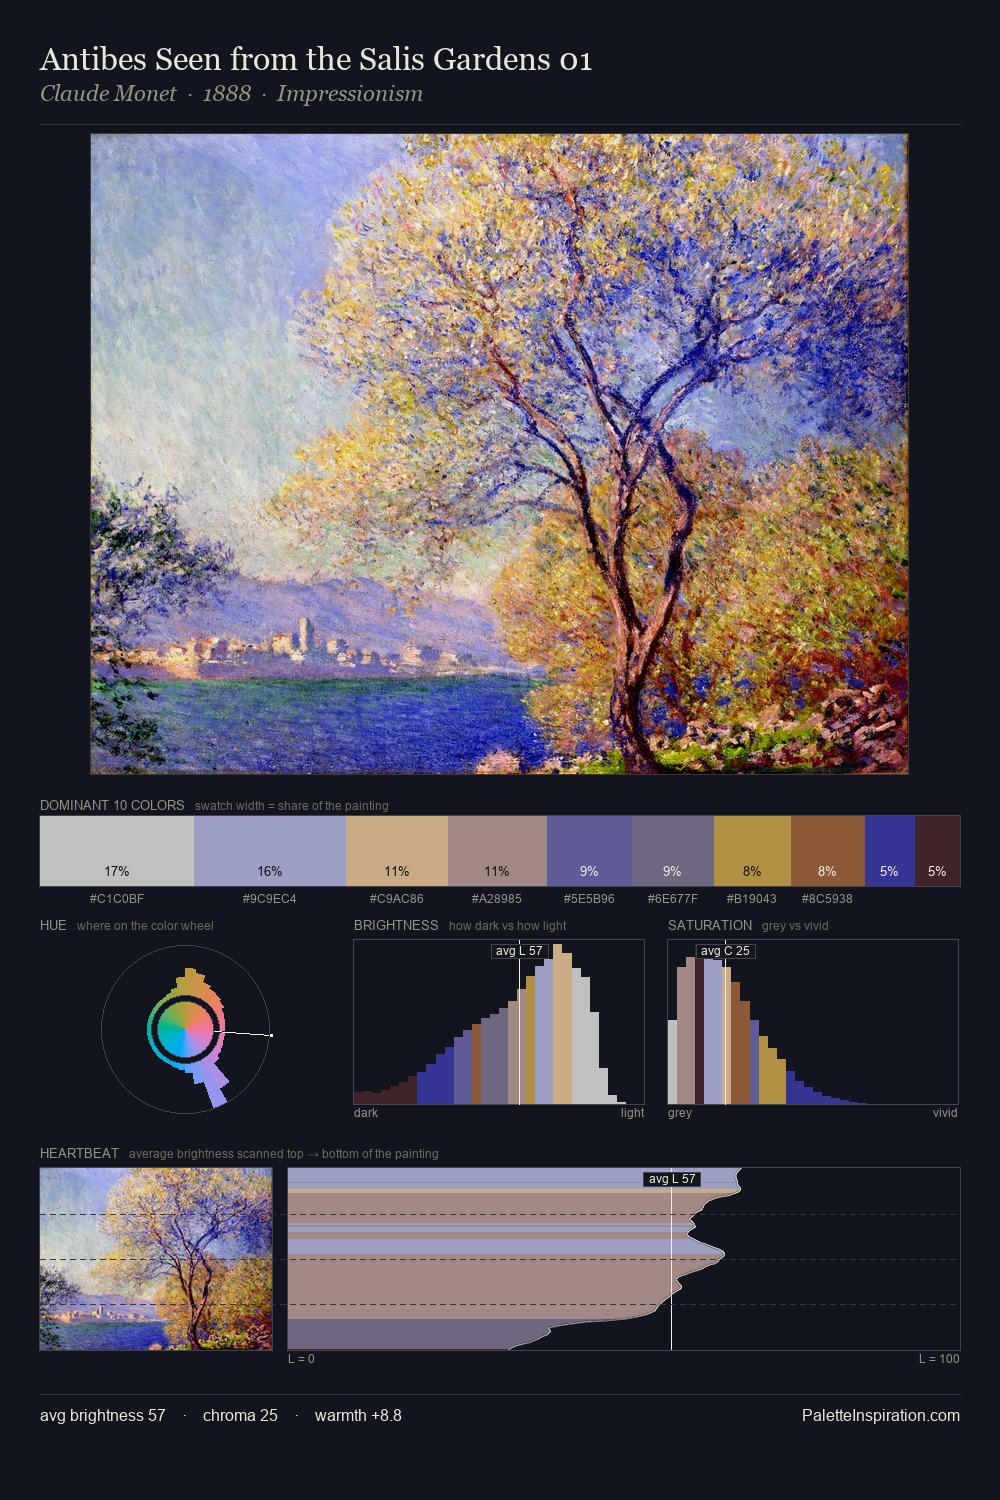The image size is (1000, 1500).
Task: Click the 'HEARTBEAT' section heading
Action: 79,1153
